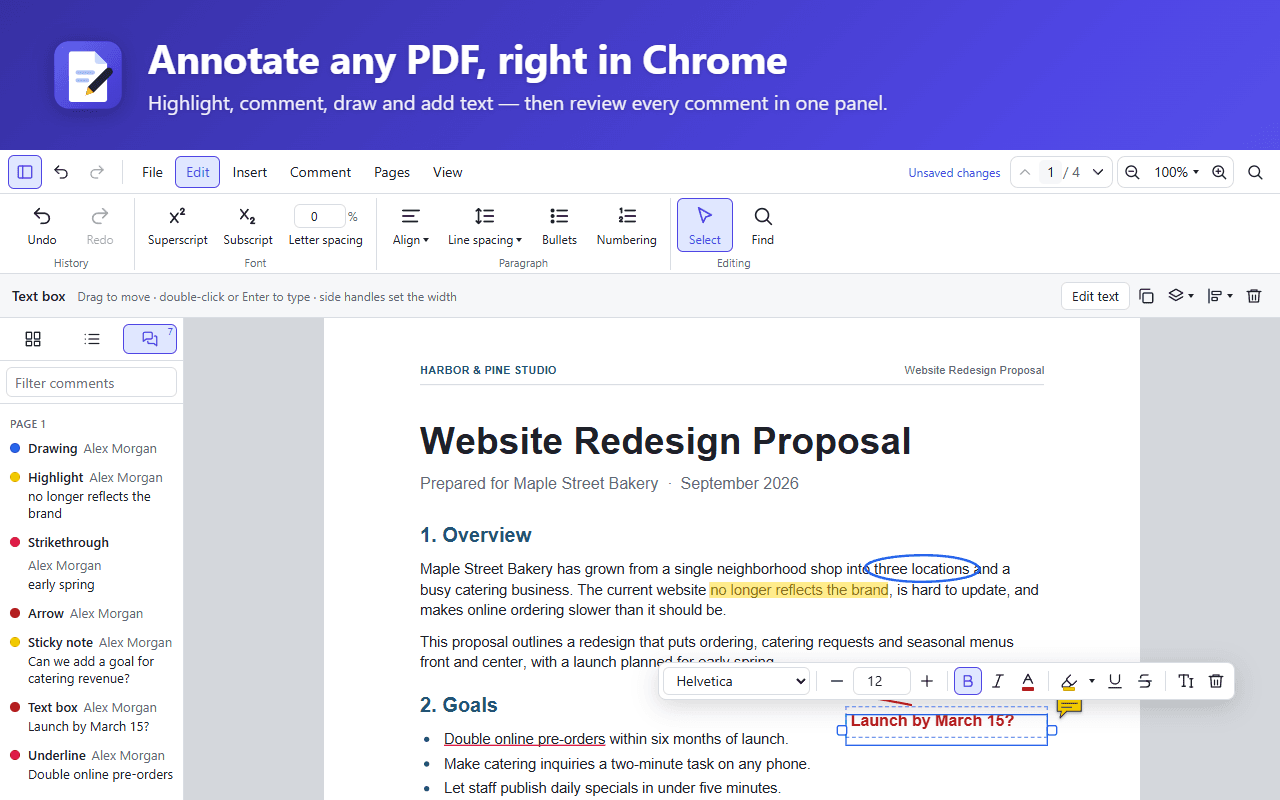Screen dimensions: 1280x800
Task: Show the outline list view in the sidebar
Action: pyautogui.click(x=92, y=339)
